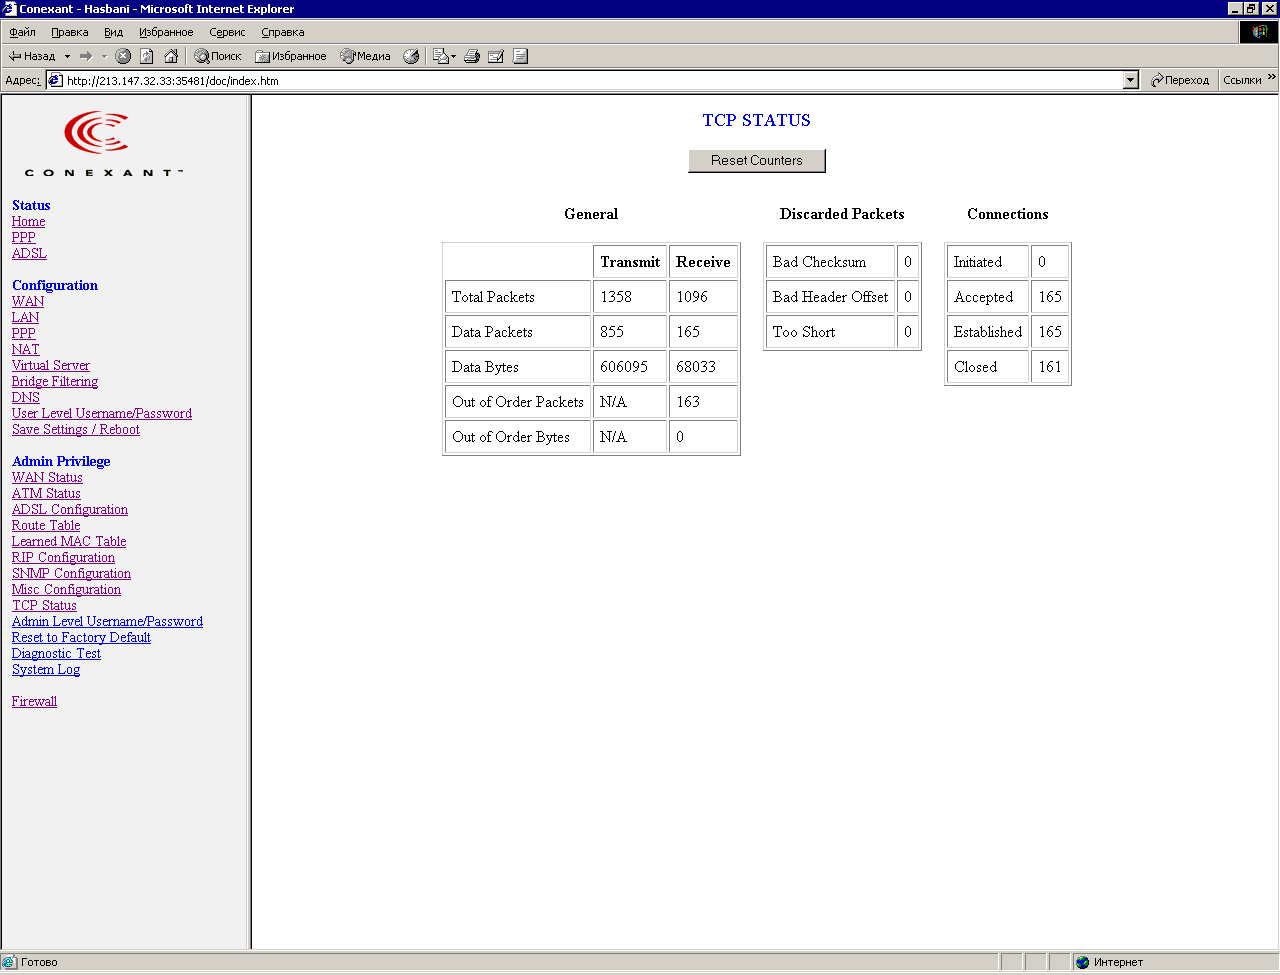Open the PPP link under Status
1280x975 pixels.
(23, 237)
